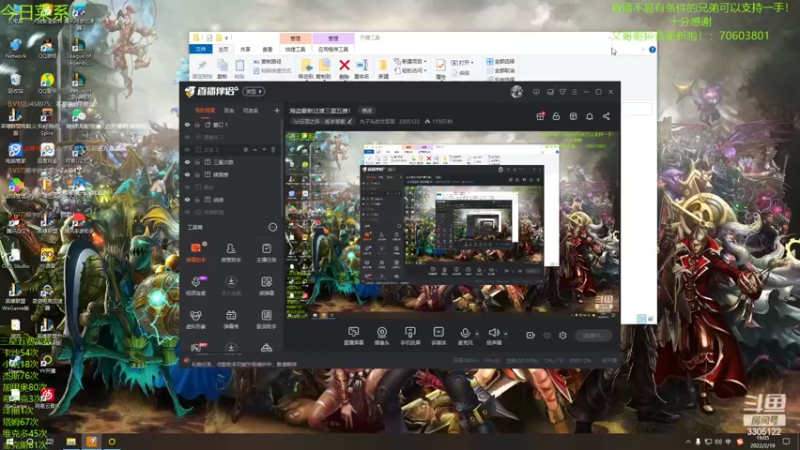Viewport: 800px width, 450px height.
Task: Open the quick access toolbar dropdown in Explorer
Action: tap(227, 38)
